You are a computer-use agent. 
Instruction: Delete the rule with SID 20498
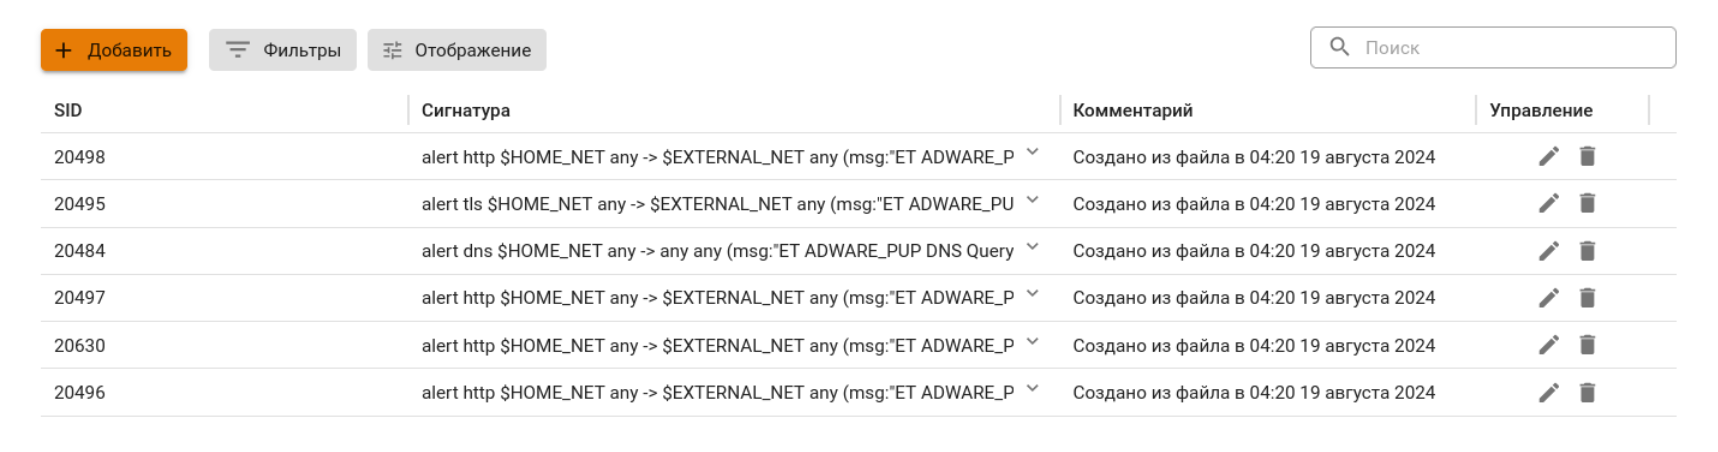(x=1587, y=156)
